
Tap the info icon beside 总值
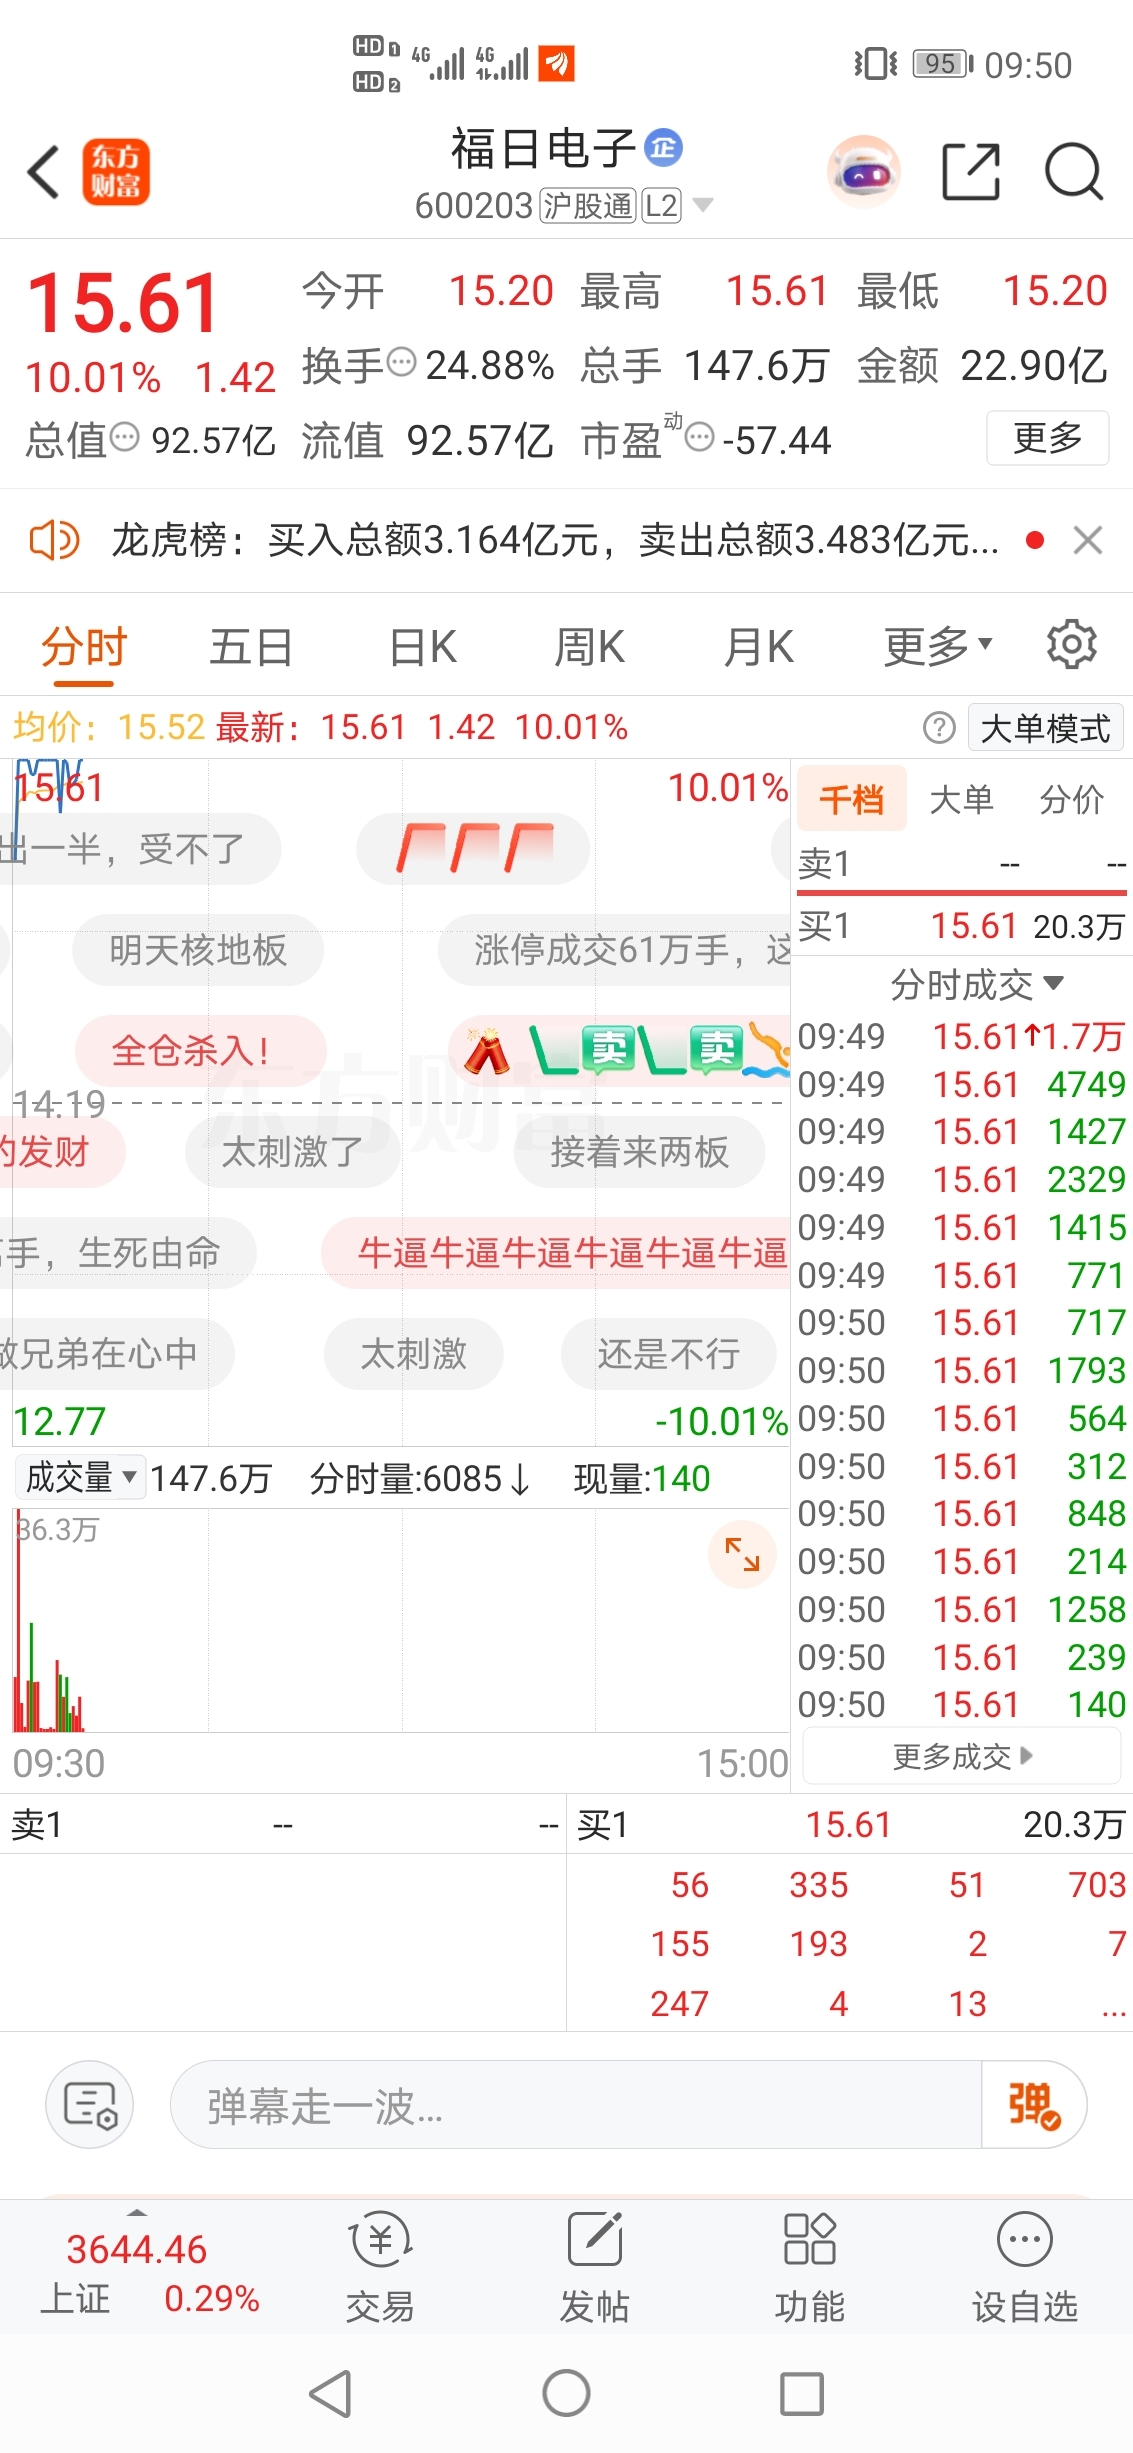tap(124, 436)
